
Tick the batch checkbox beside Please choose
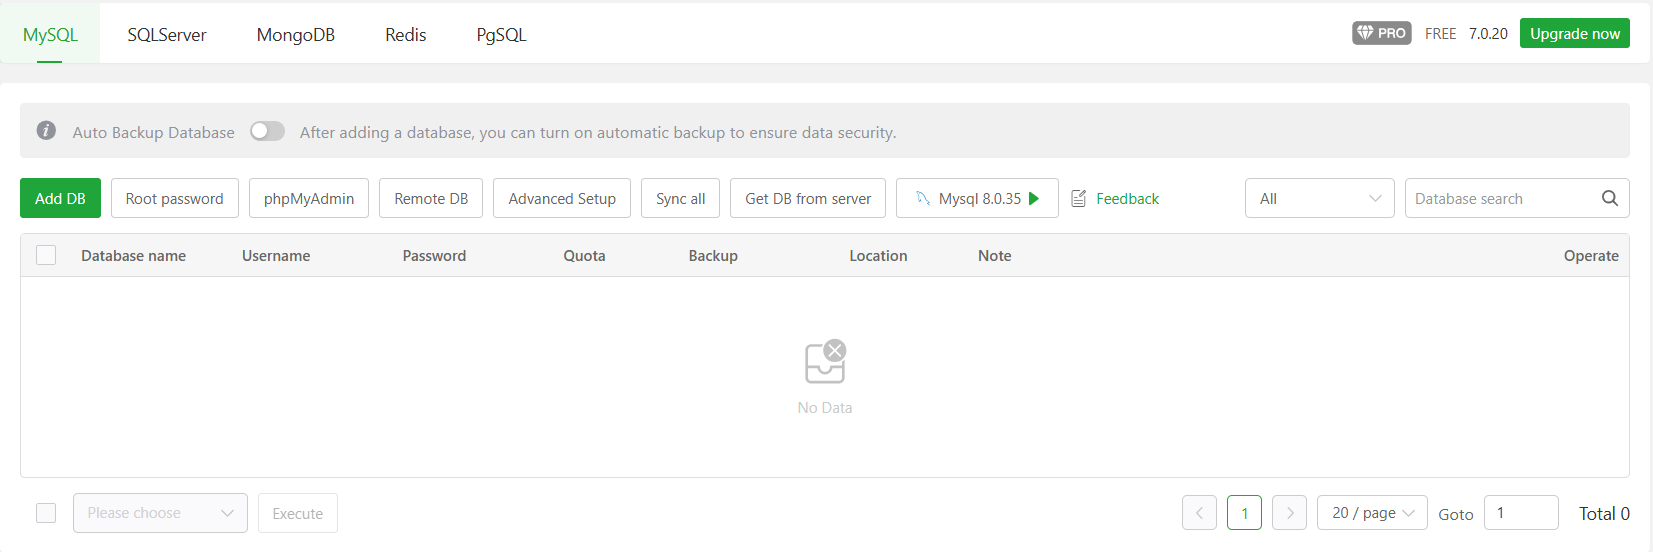coord(46,513)
